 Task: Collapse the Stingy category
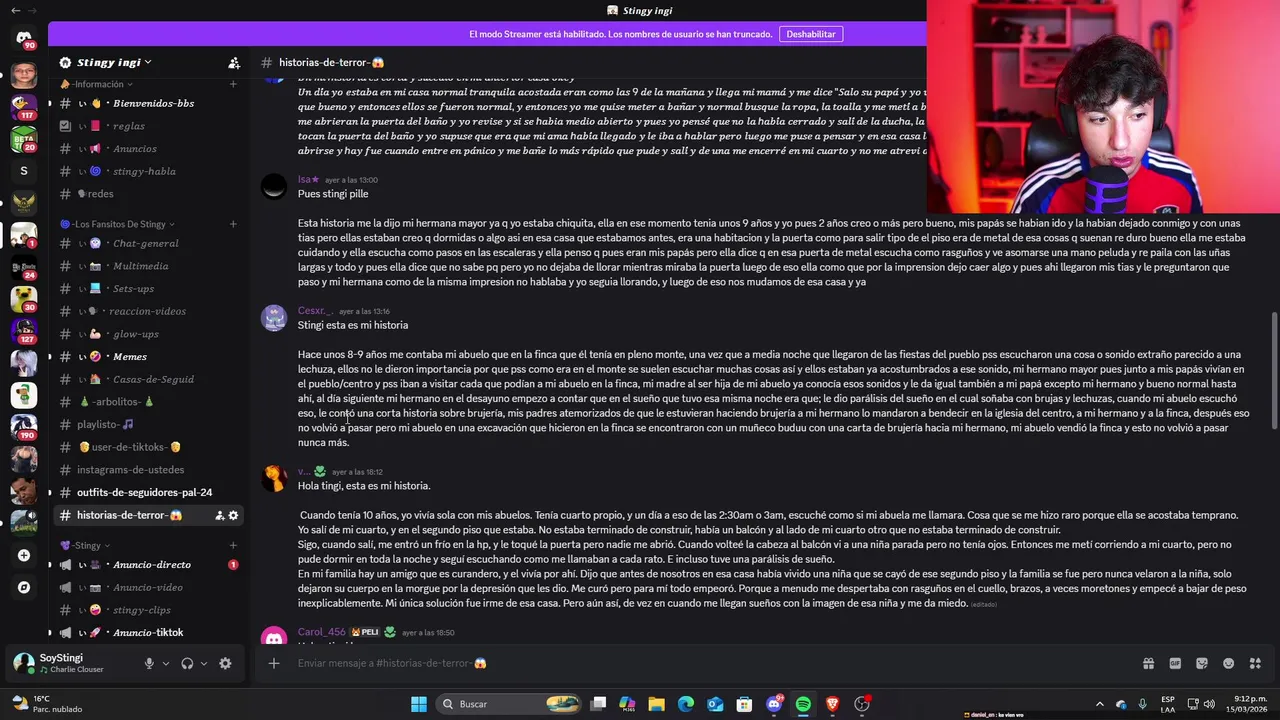tap(85, 545)
